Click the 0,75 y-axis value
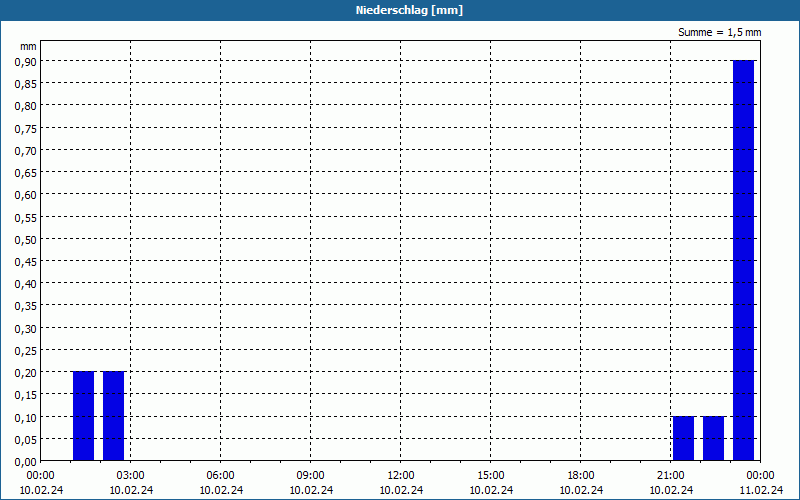This screenshot has width=800, height=500. [x=26, y=128]
